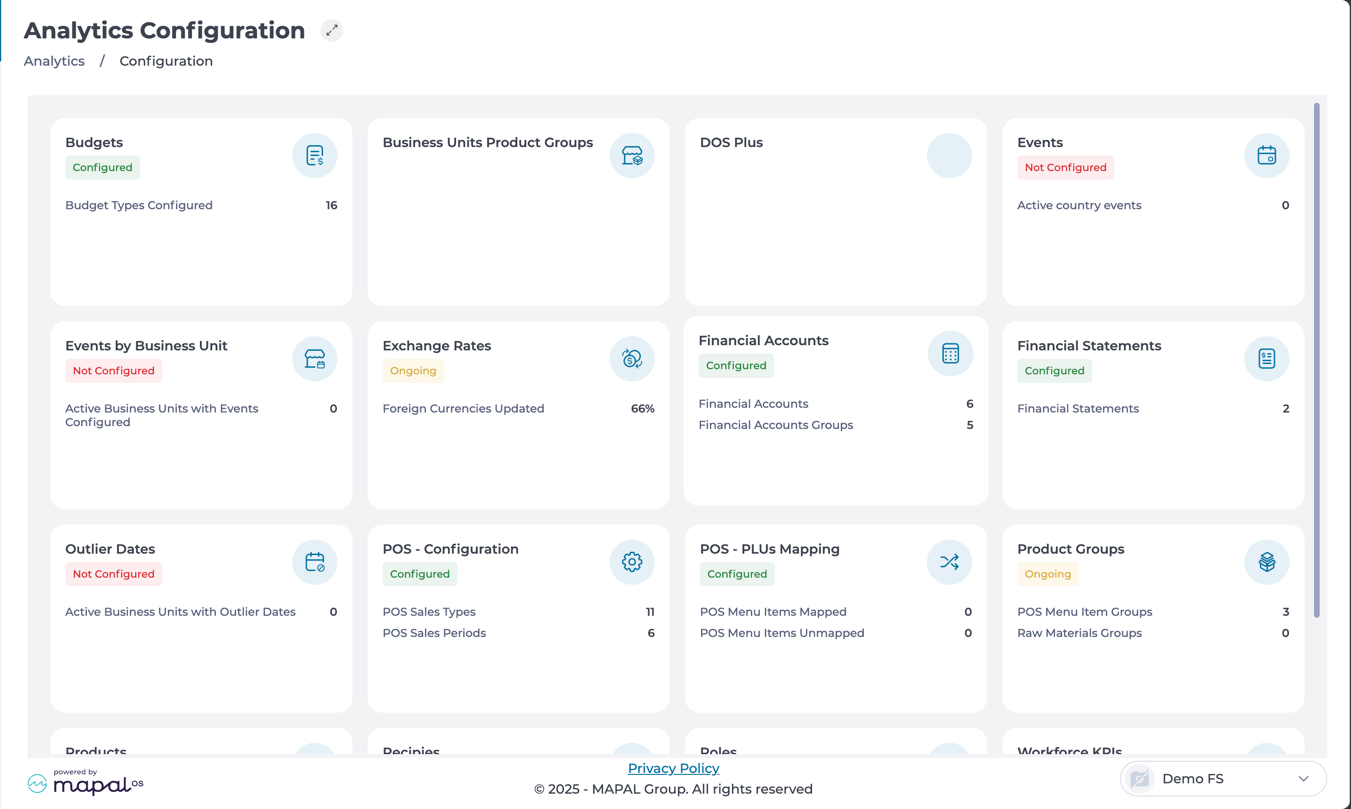Click the Analytics Configuration page heading

164,30
